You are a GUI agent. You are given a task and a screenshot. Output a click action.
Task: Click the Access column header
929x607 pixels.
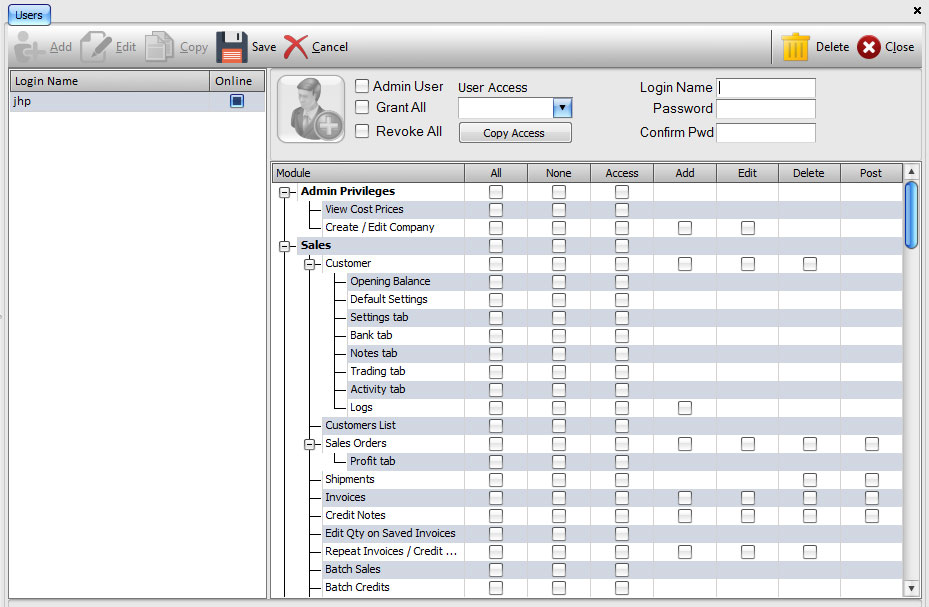point(622,173)
